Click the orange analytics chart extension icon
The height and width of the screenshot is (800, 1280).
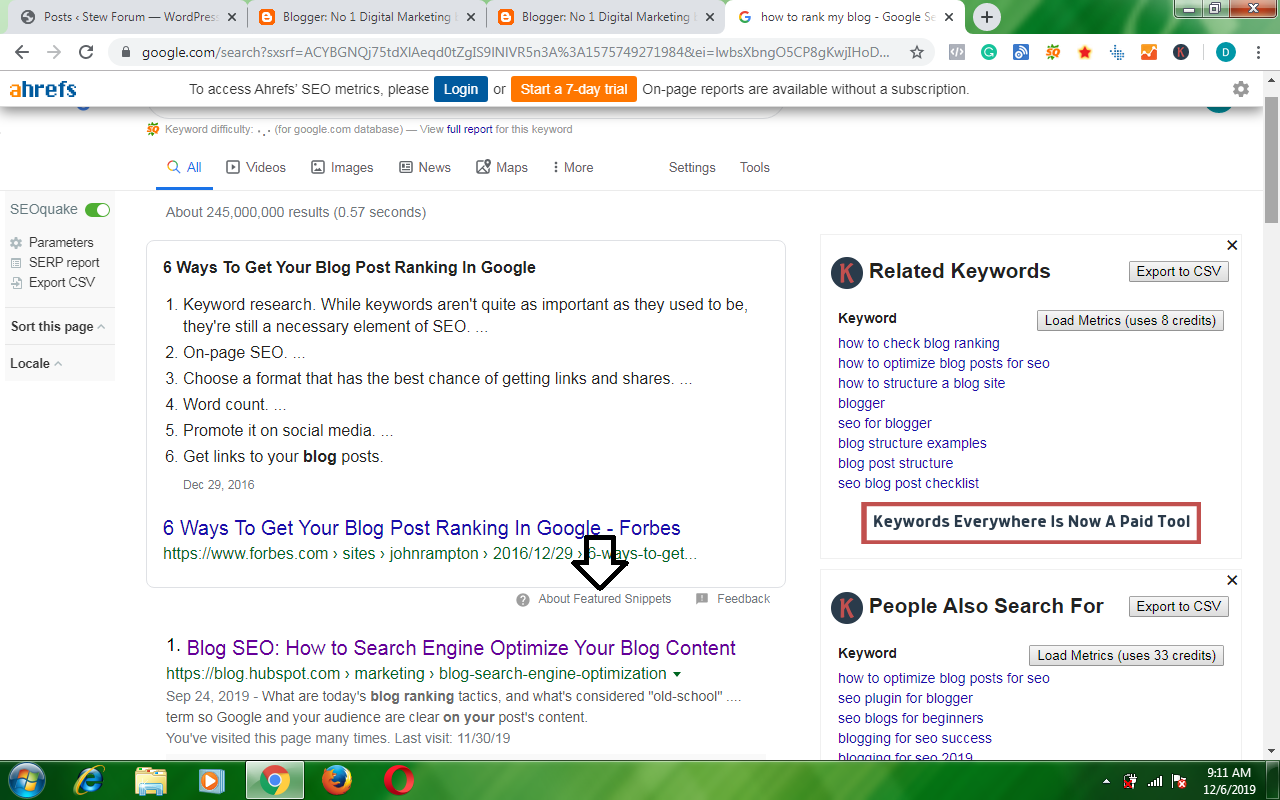click(1149, 52)
